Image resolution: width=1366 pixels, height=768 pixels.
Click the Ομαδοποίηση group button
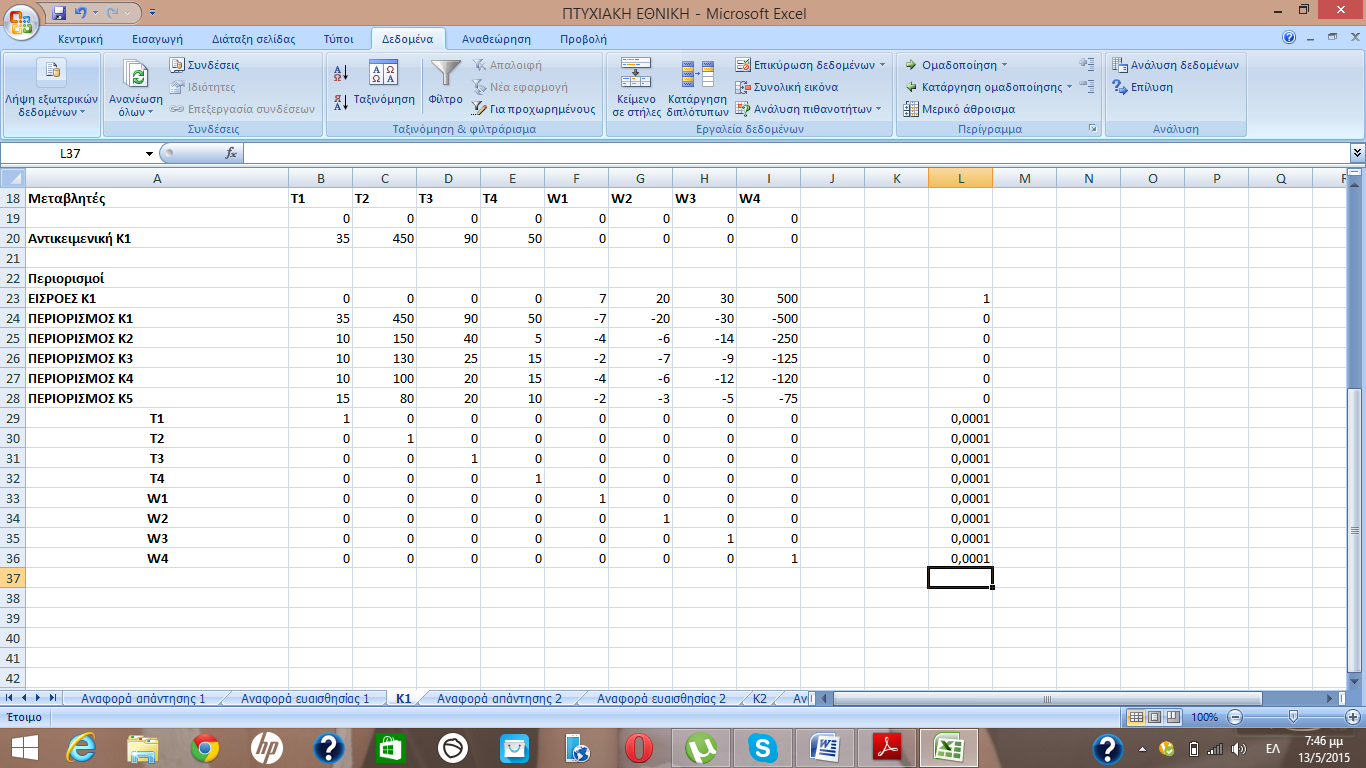point(951,65)
